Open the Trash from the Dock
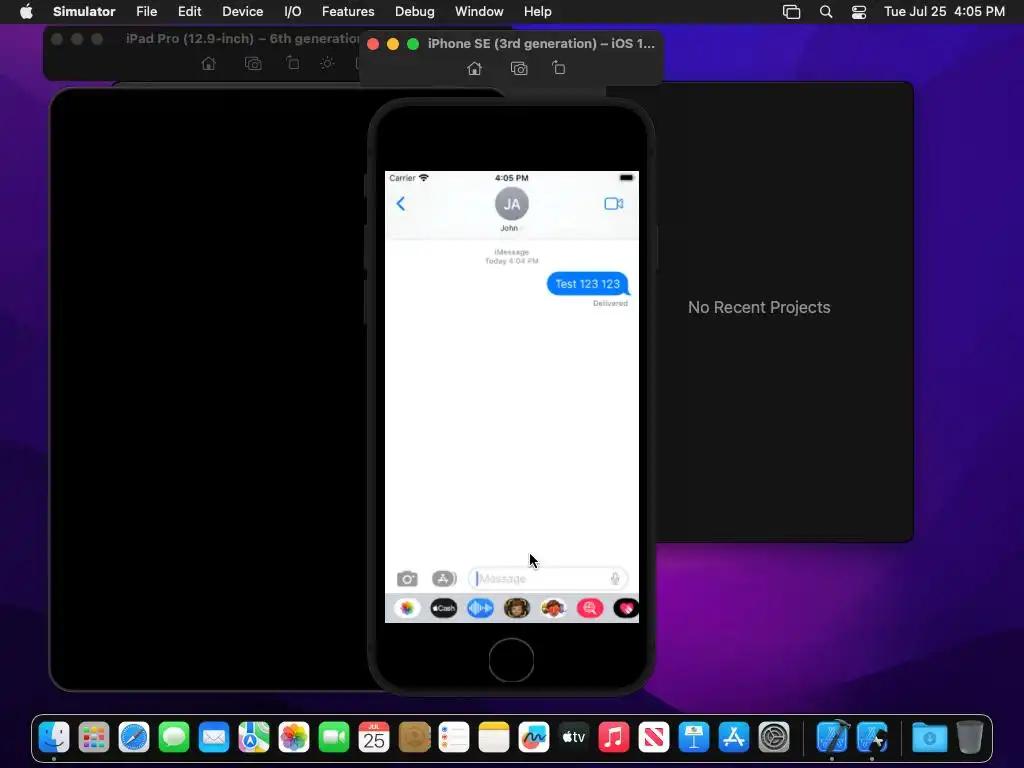The image size is (1024, 768). click(x=970, y=738)
